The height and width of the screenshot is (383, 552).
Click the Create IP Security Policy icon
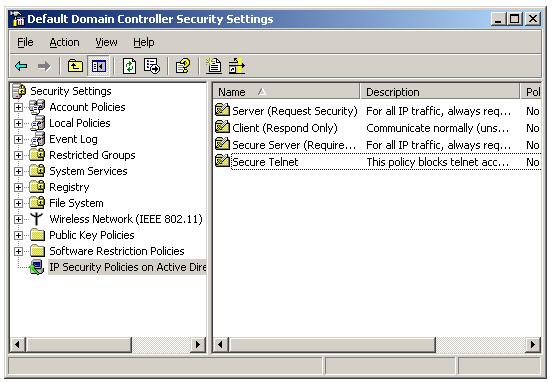coord(214,66)
